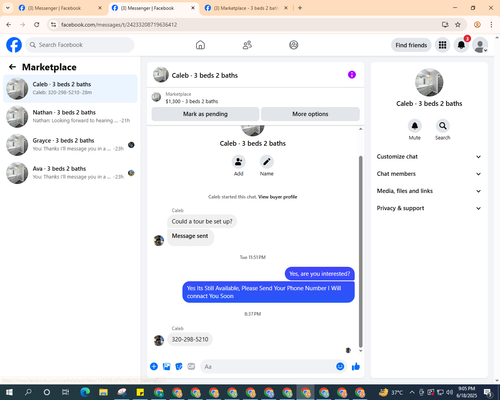
Task: Click Caleb's large profile photo in side panel
Action: coord(429,82)
